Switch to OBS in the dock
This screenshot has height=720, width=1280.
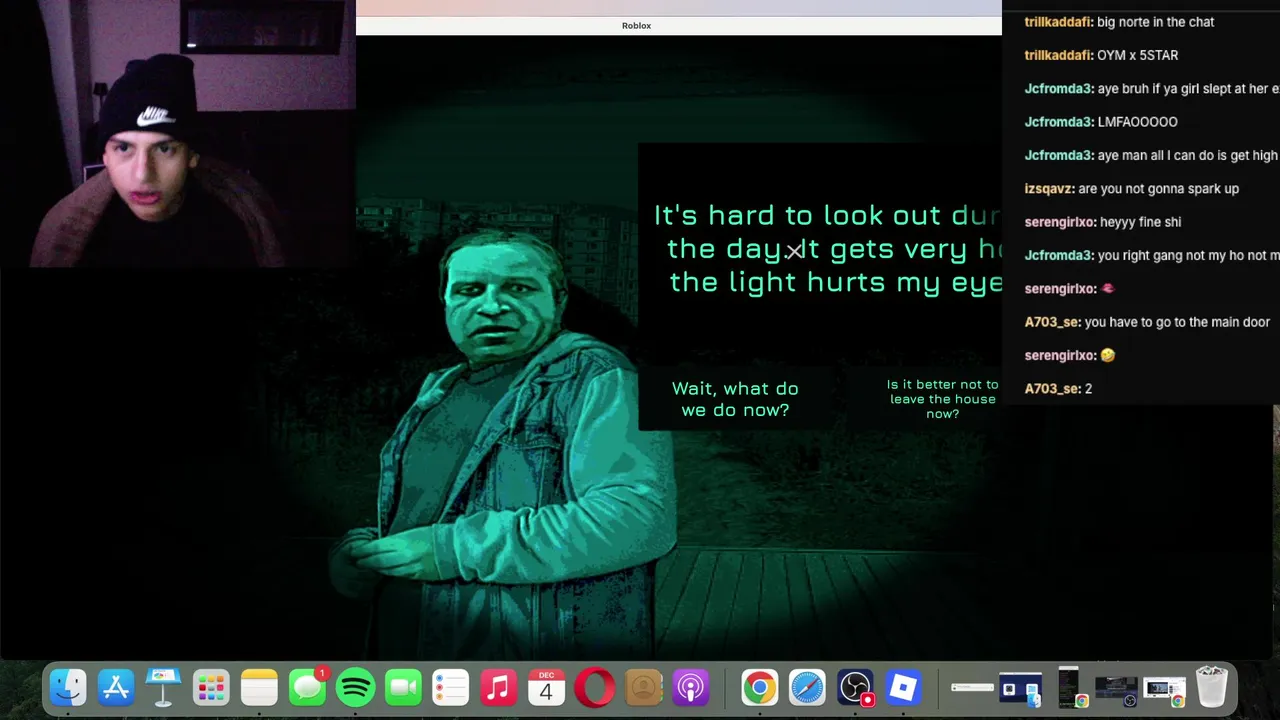click(856, 688)
